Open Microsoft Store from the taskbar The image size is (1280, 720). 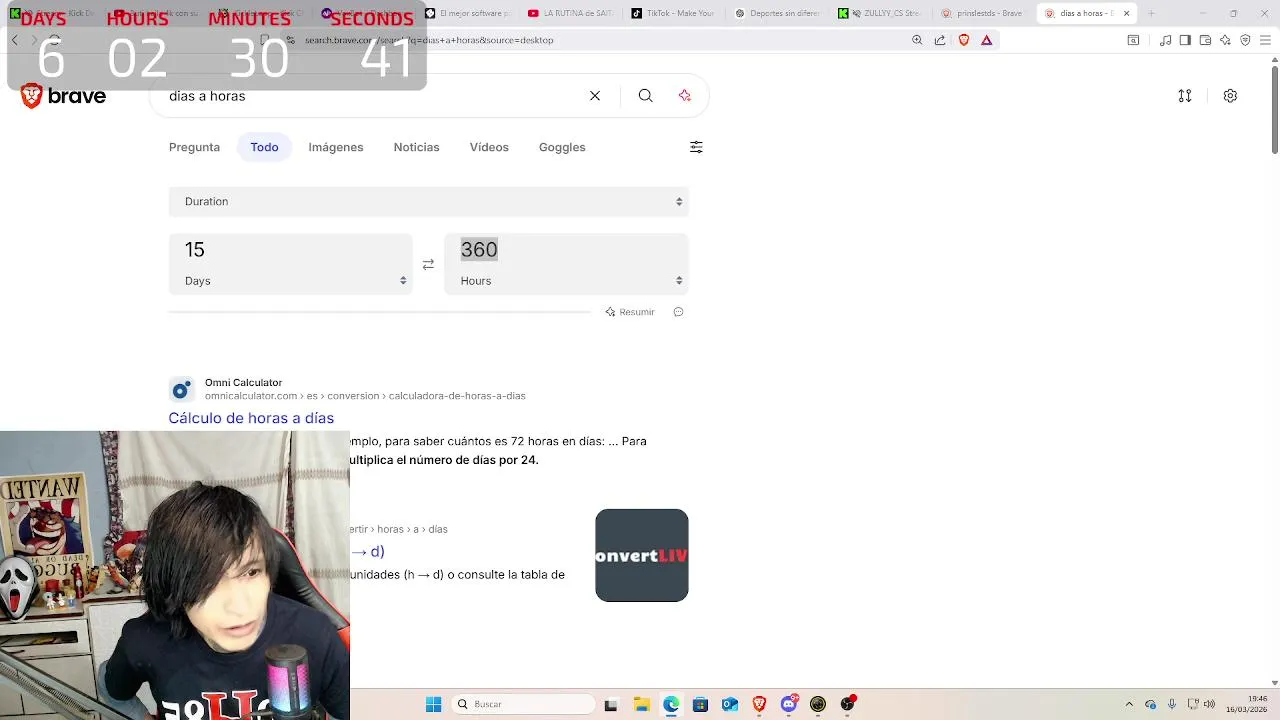[x=700, y=704]
